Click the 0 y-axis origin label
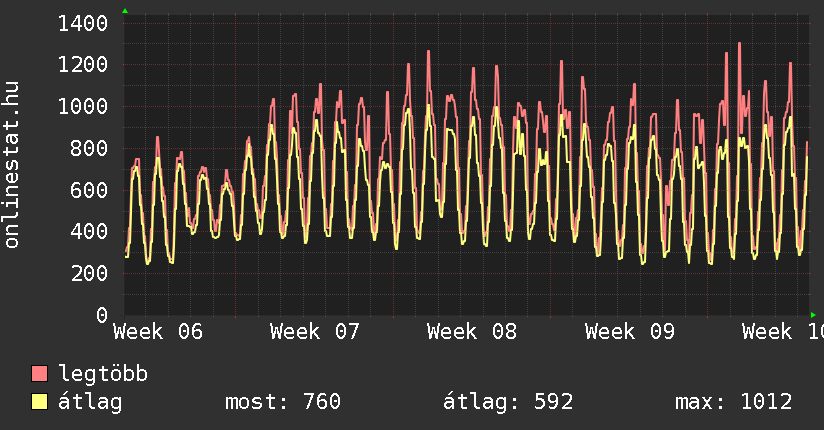This screenshot has width=824, height=430. coord(102,315)
